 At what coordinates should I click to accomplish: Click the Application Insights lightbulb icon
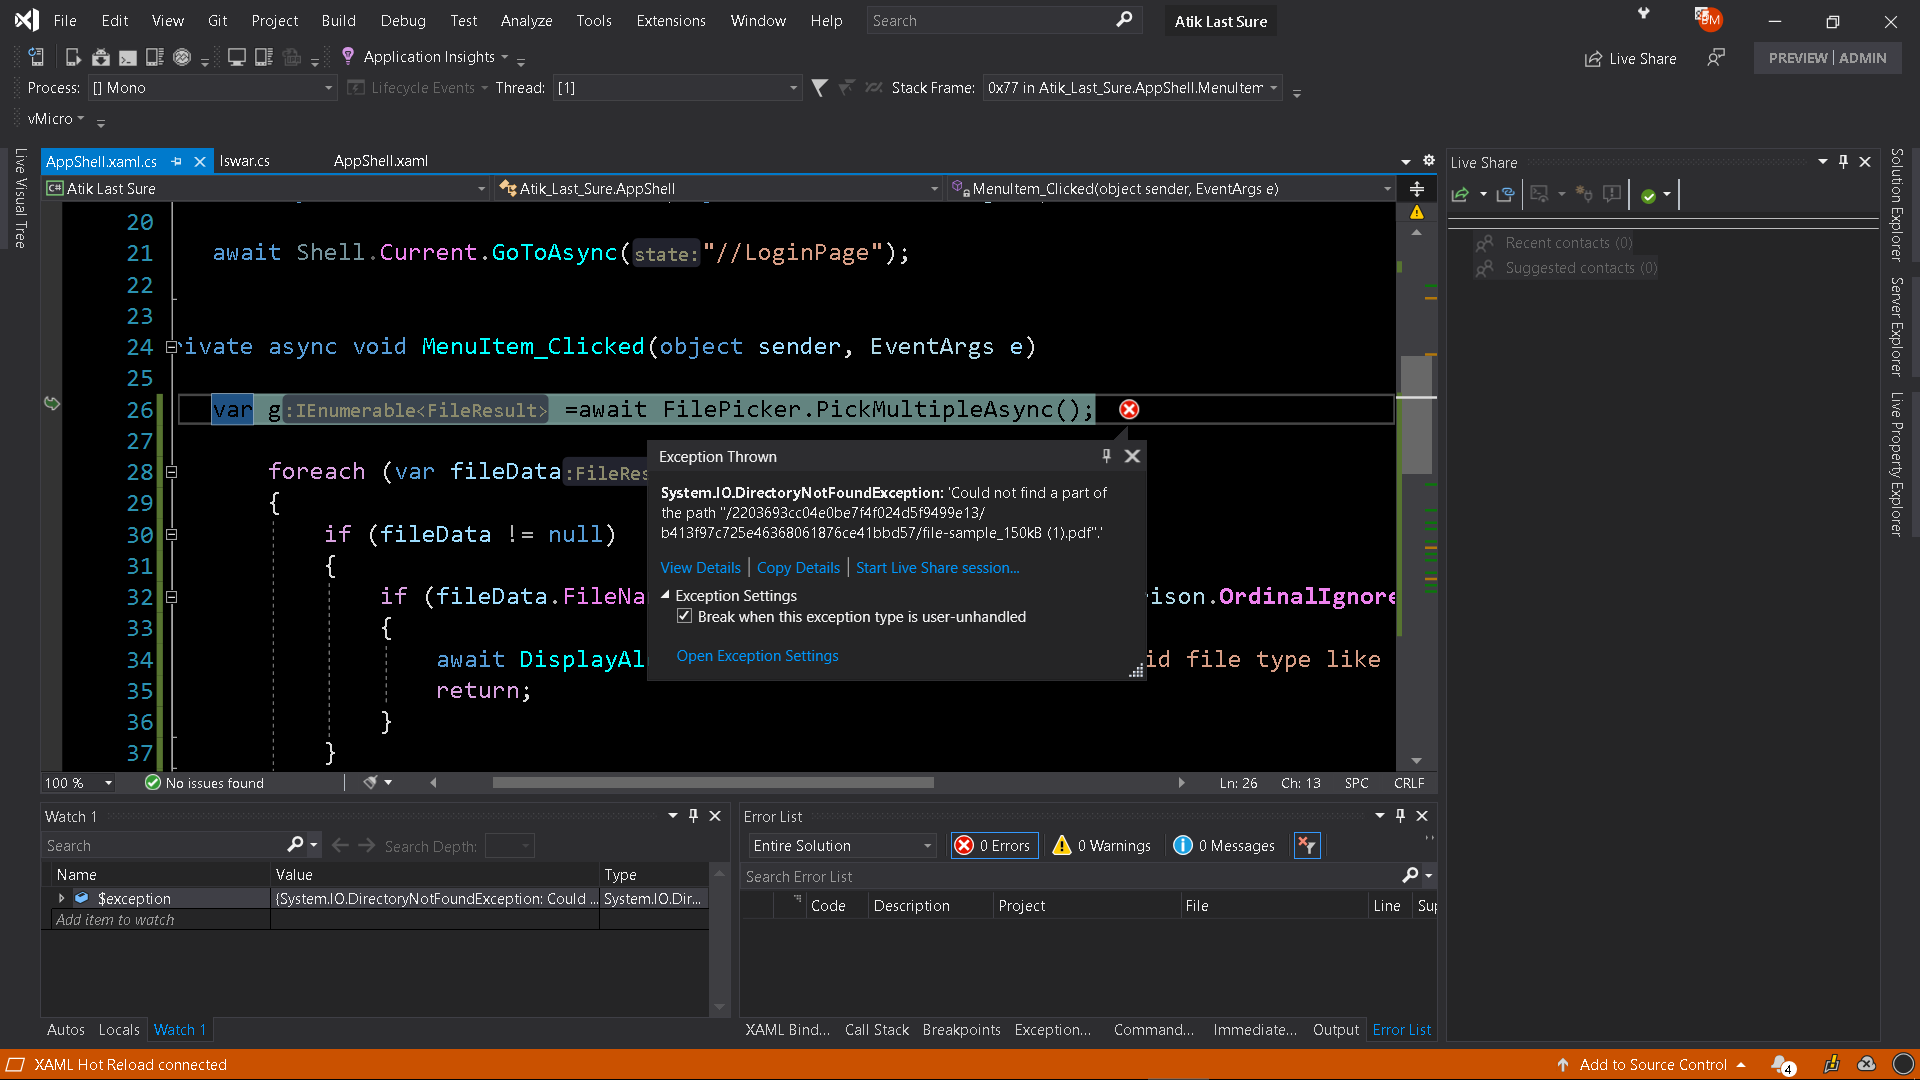click(347, 56)
